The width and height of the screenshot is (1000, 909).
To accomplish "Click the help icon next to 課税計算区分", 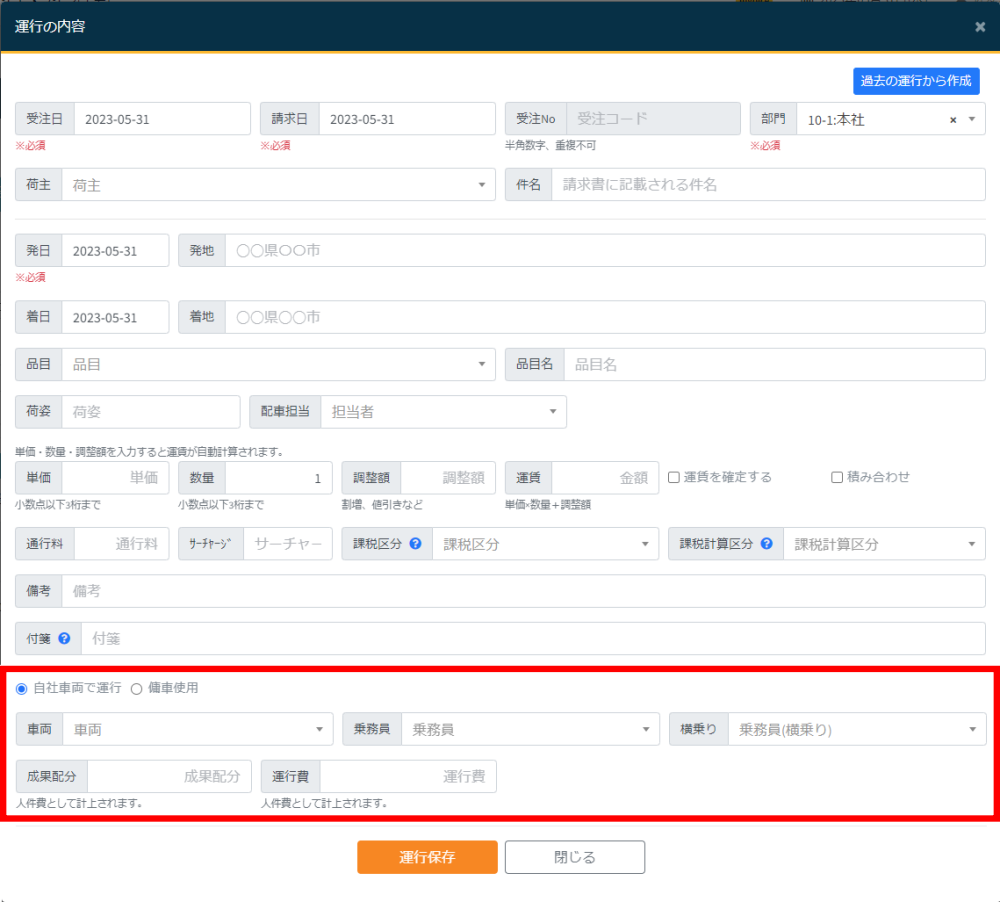I will (x=767, y=544).
